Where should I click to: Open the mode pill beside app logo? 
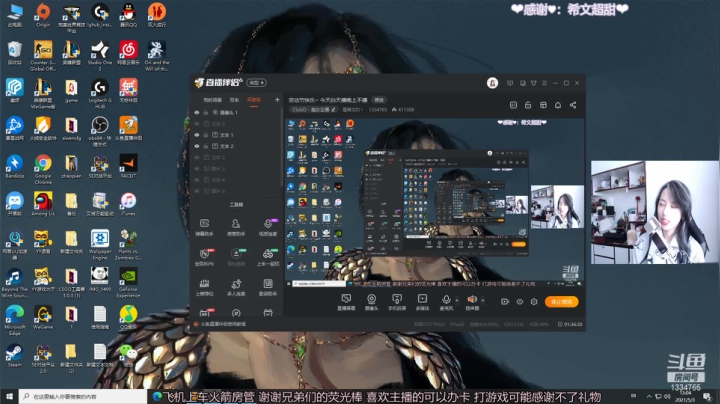[256, 83]
